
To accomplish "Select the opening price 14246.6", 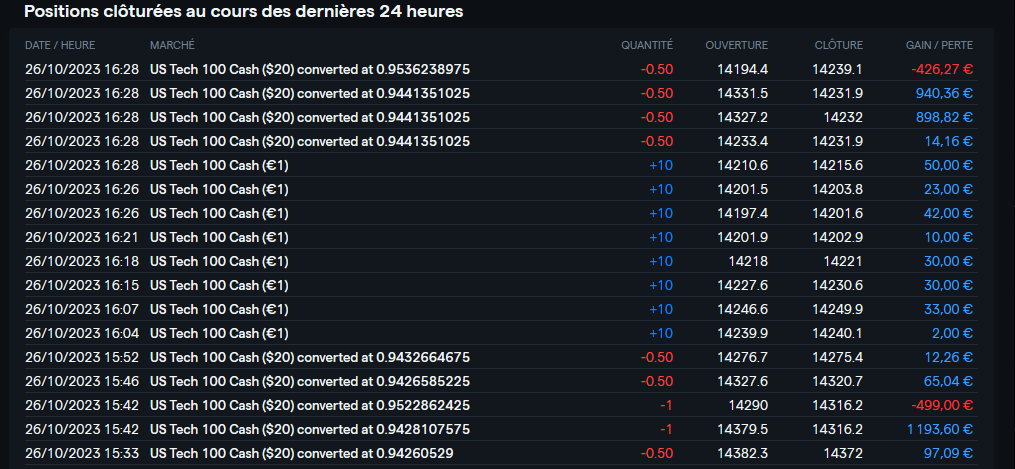I will coord(742,309).
